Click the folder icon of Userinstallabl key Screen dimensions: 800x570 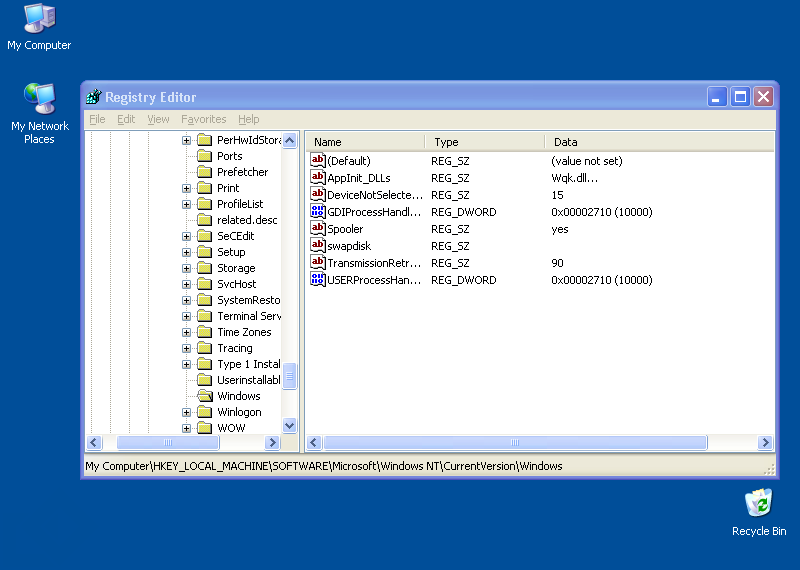point(205,380)
